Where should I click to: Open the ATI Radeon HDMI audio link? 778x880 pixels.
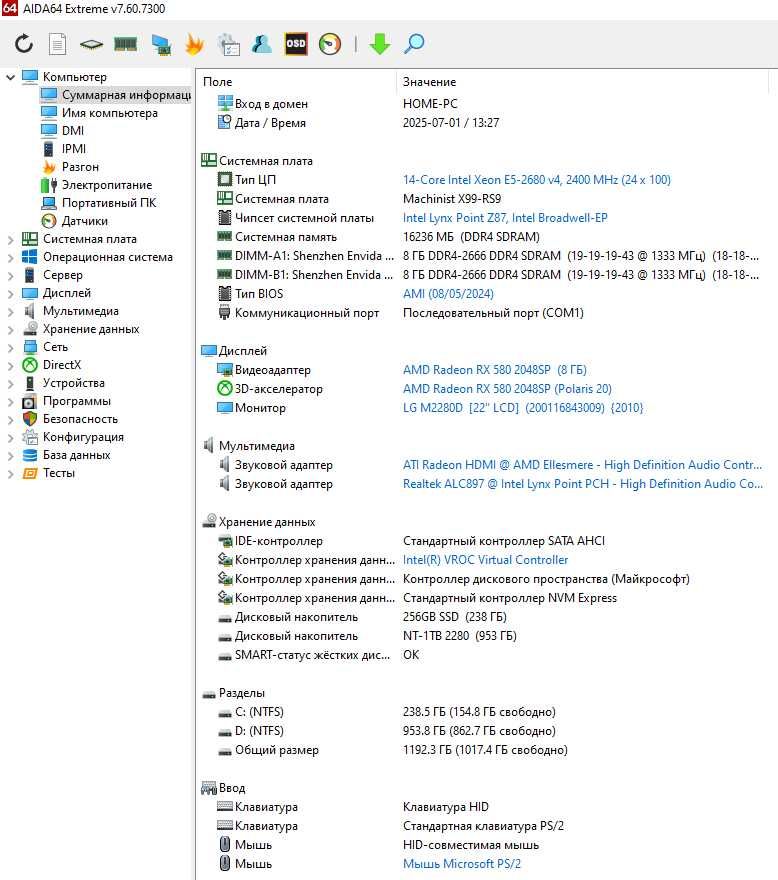[582, 465]
